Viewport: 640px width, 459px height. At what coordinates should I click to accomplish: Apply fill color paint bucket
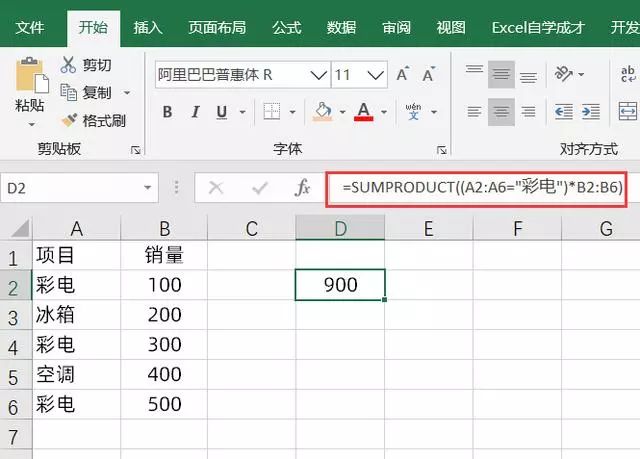[322, 111]
